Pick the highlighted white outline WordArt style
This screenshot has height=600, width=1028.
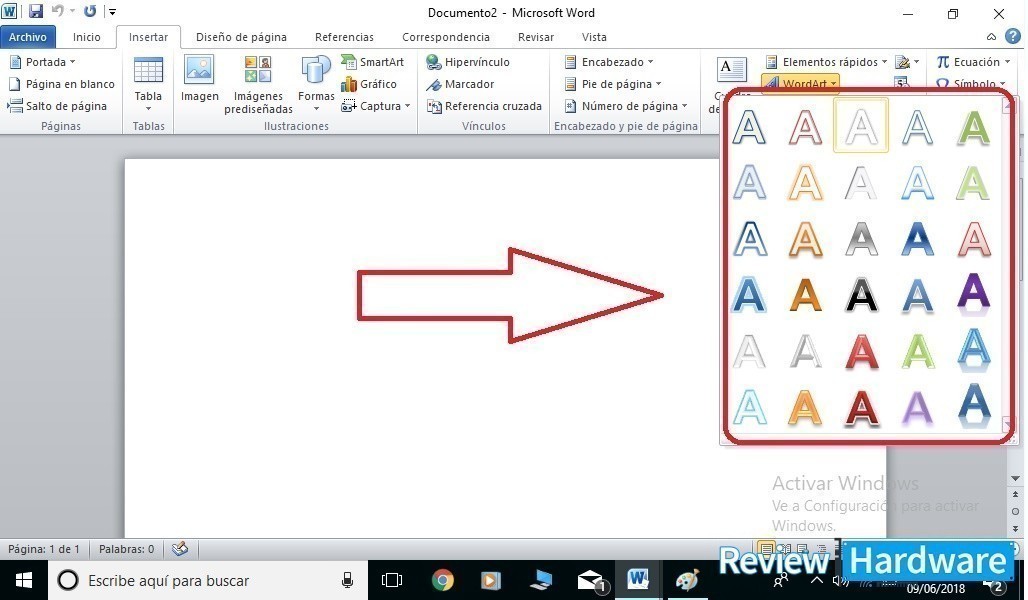point(861,125)
